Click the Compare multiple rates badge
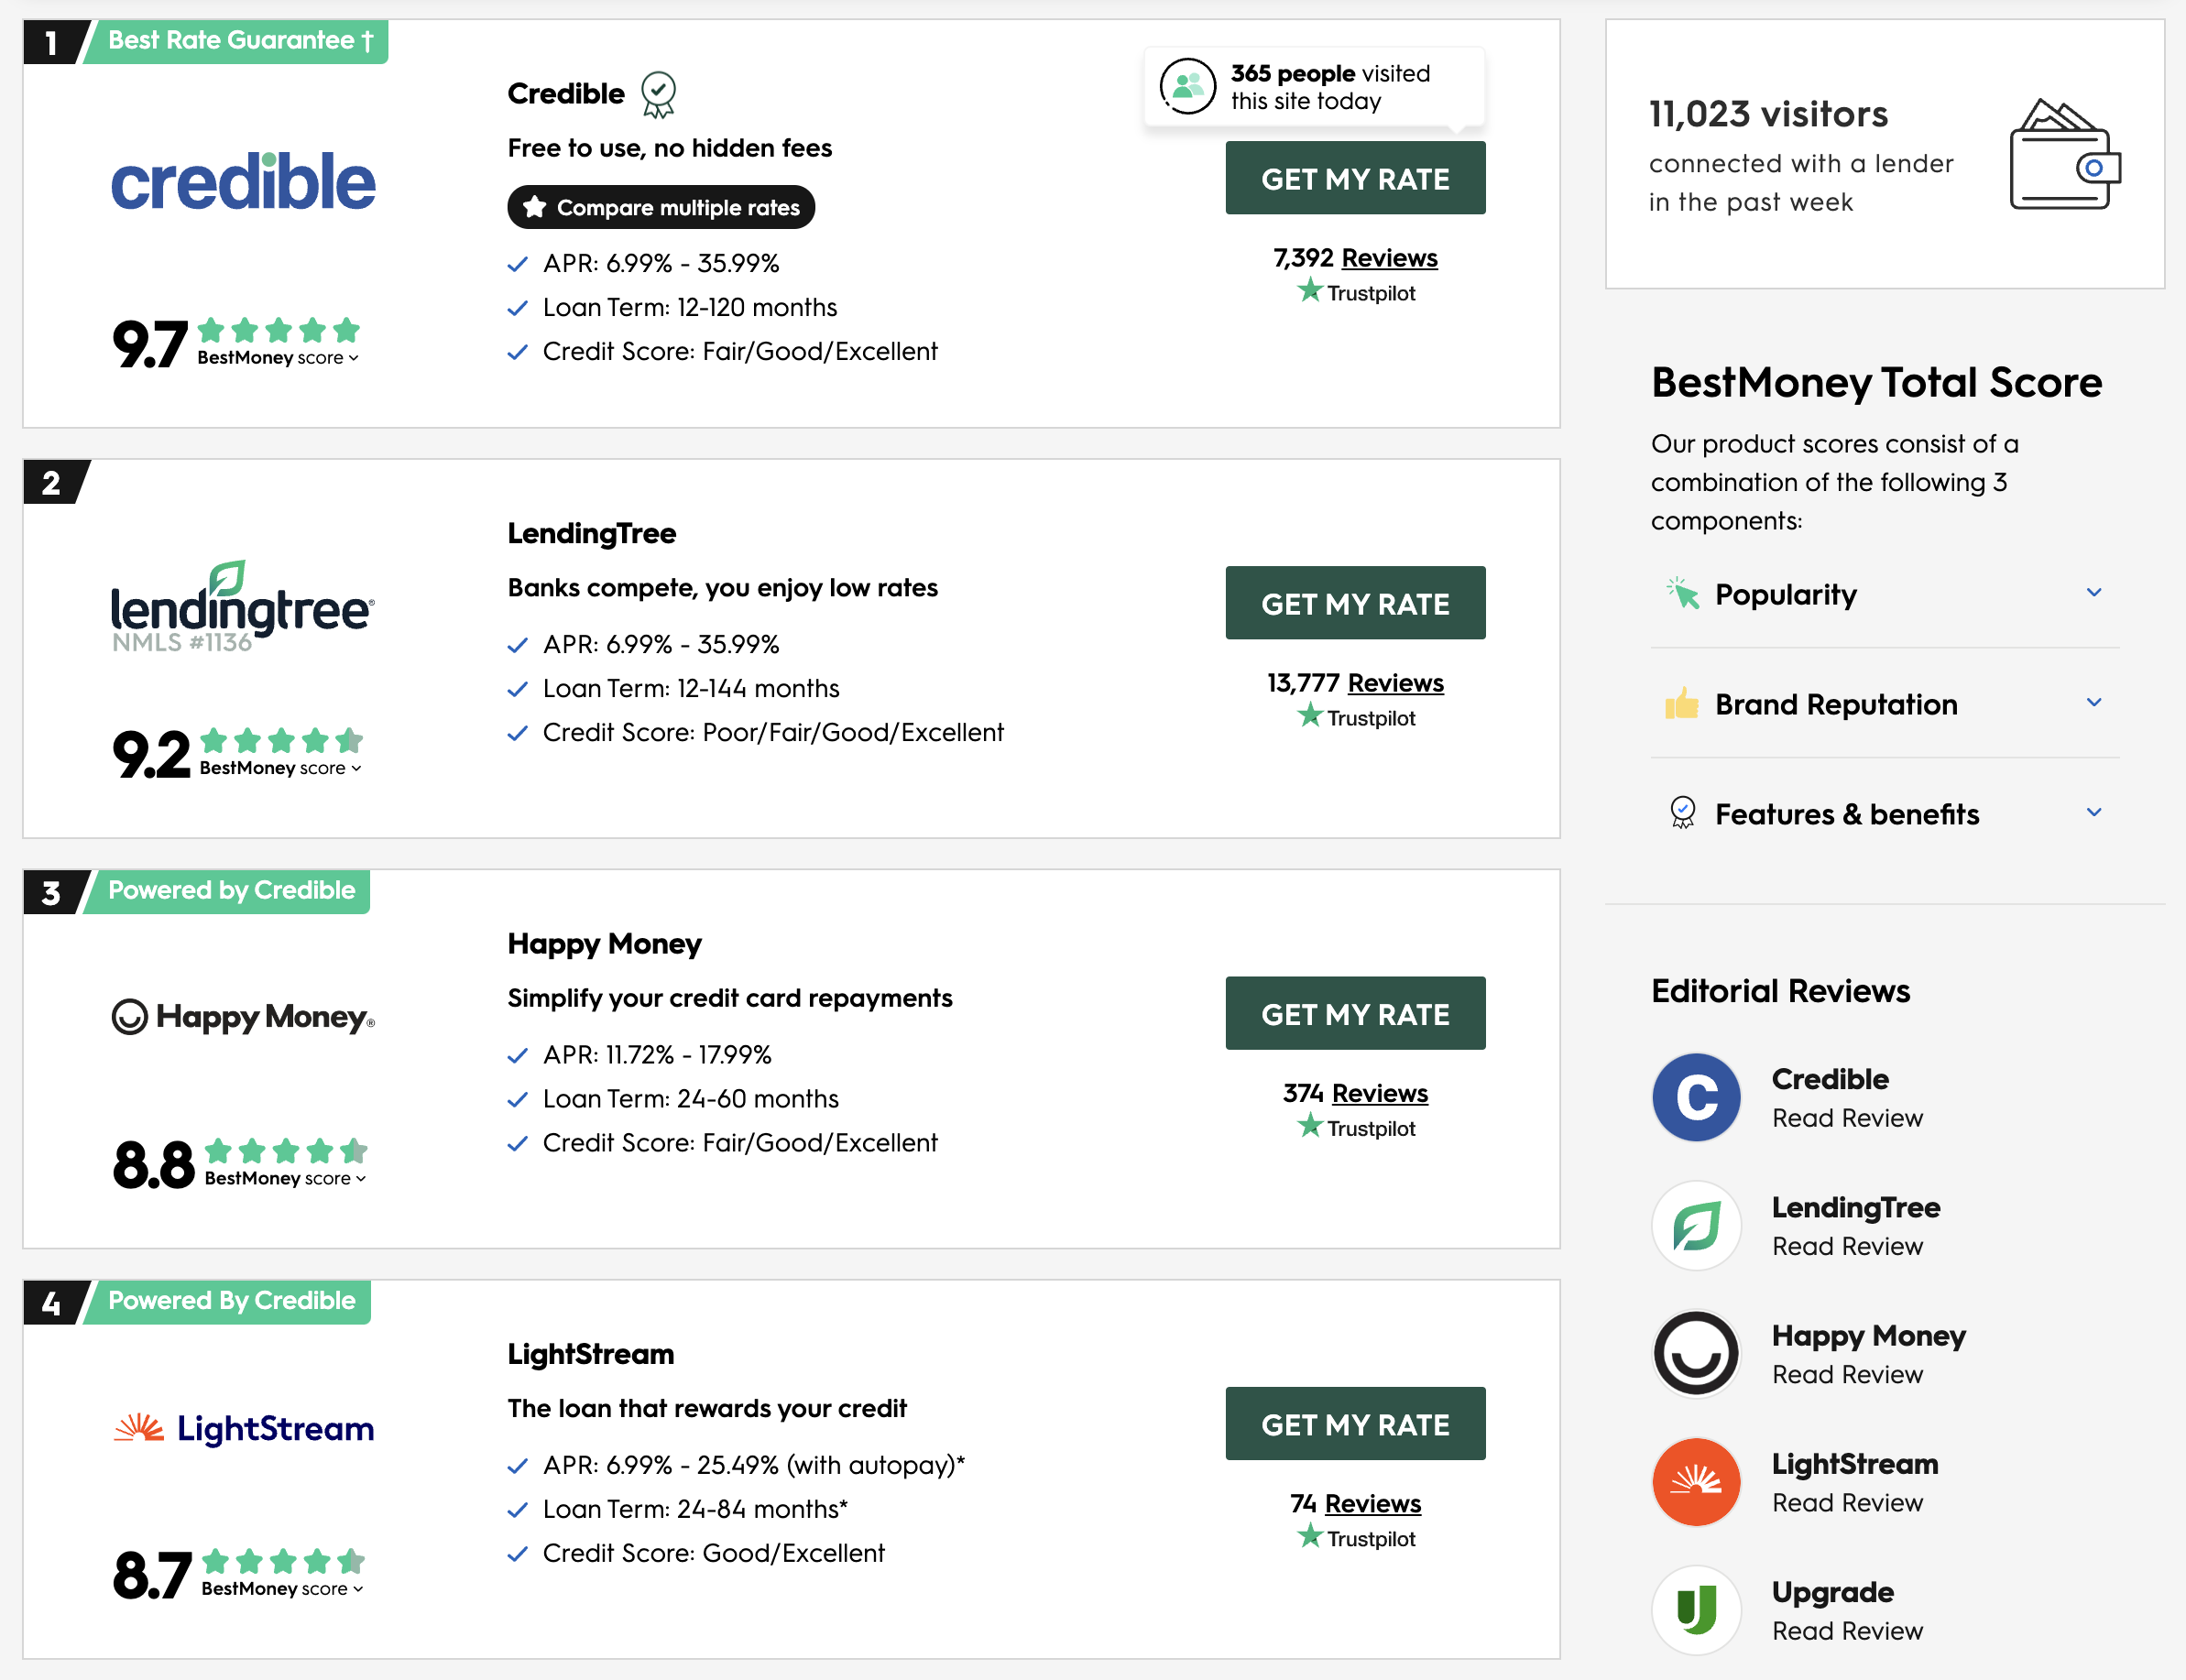The image size is (2186, 1680). coord(661,207)
